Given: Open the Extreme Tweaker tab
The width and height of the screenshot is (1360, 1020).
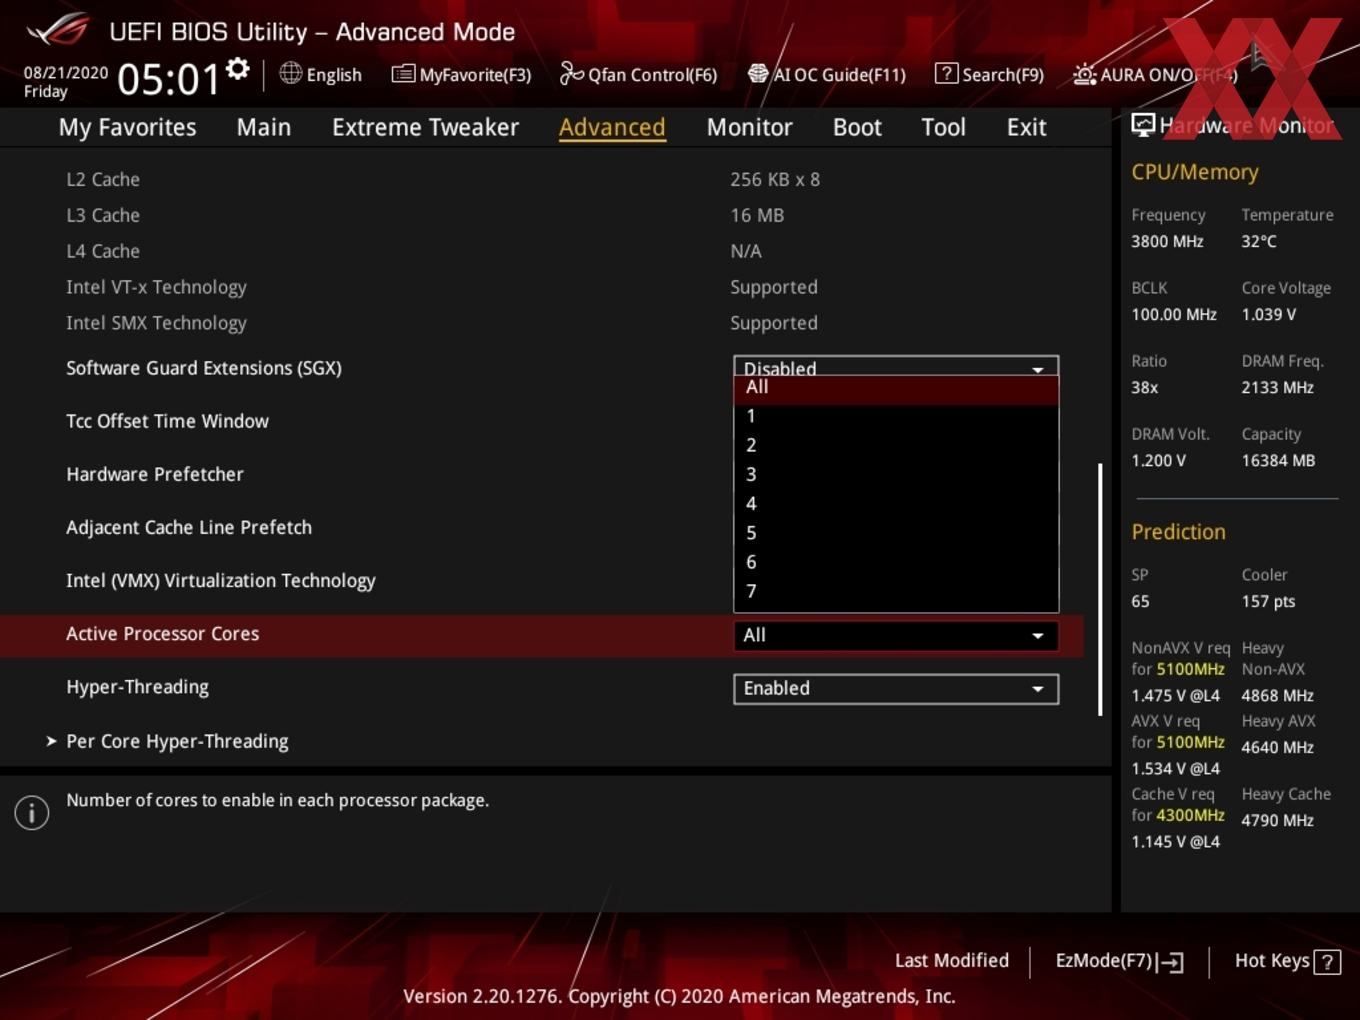Looking at the screenshot, I should [425, 127].
